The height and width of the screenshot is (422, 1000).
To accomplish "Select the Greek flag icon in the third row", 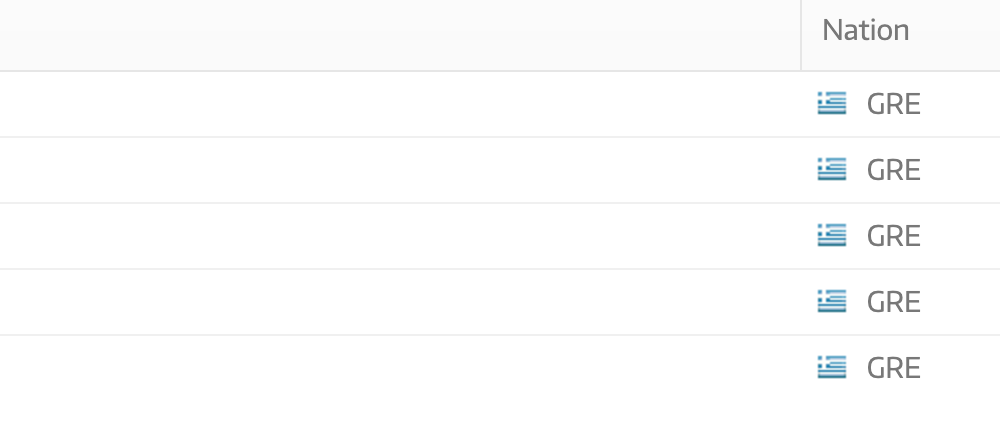I will point(832,235).
